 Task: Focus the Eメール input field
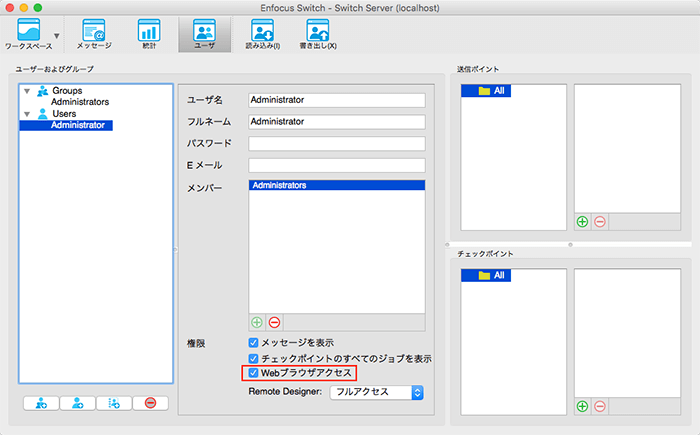pos(337,165)
